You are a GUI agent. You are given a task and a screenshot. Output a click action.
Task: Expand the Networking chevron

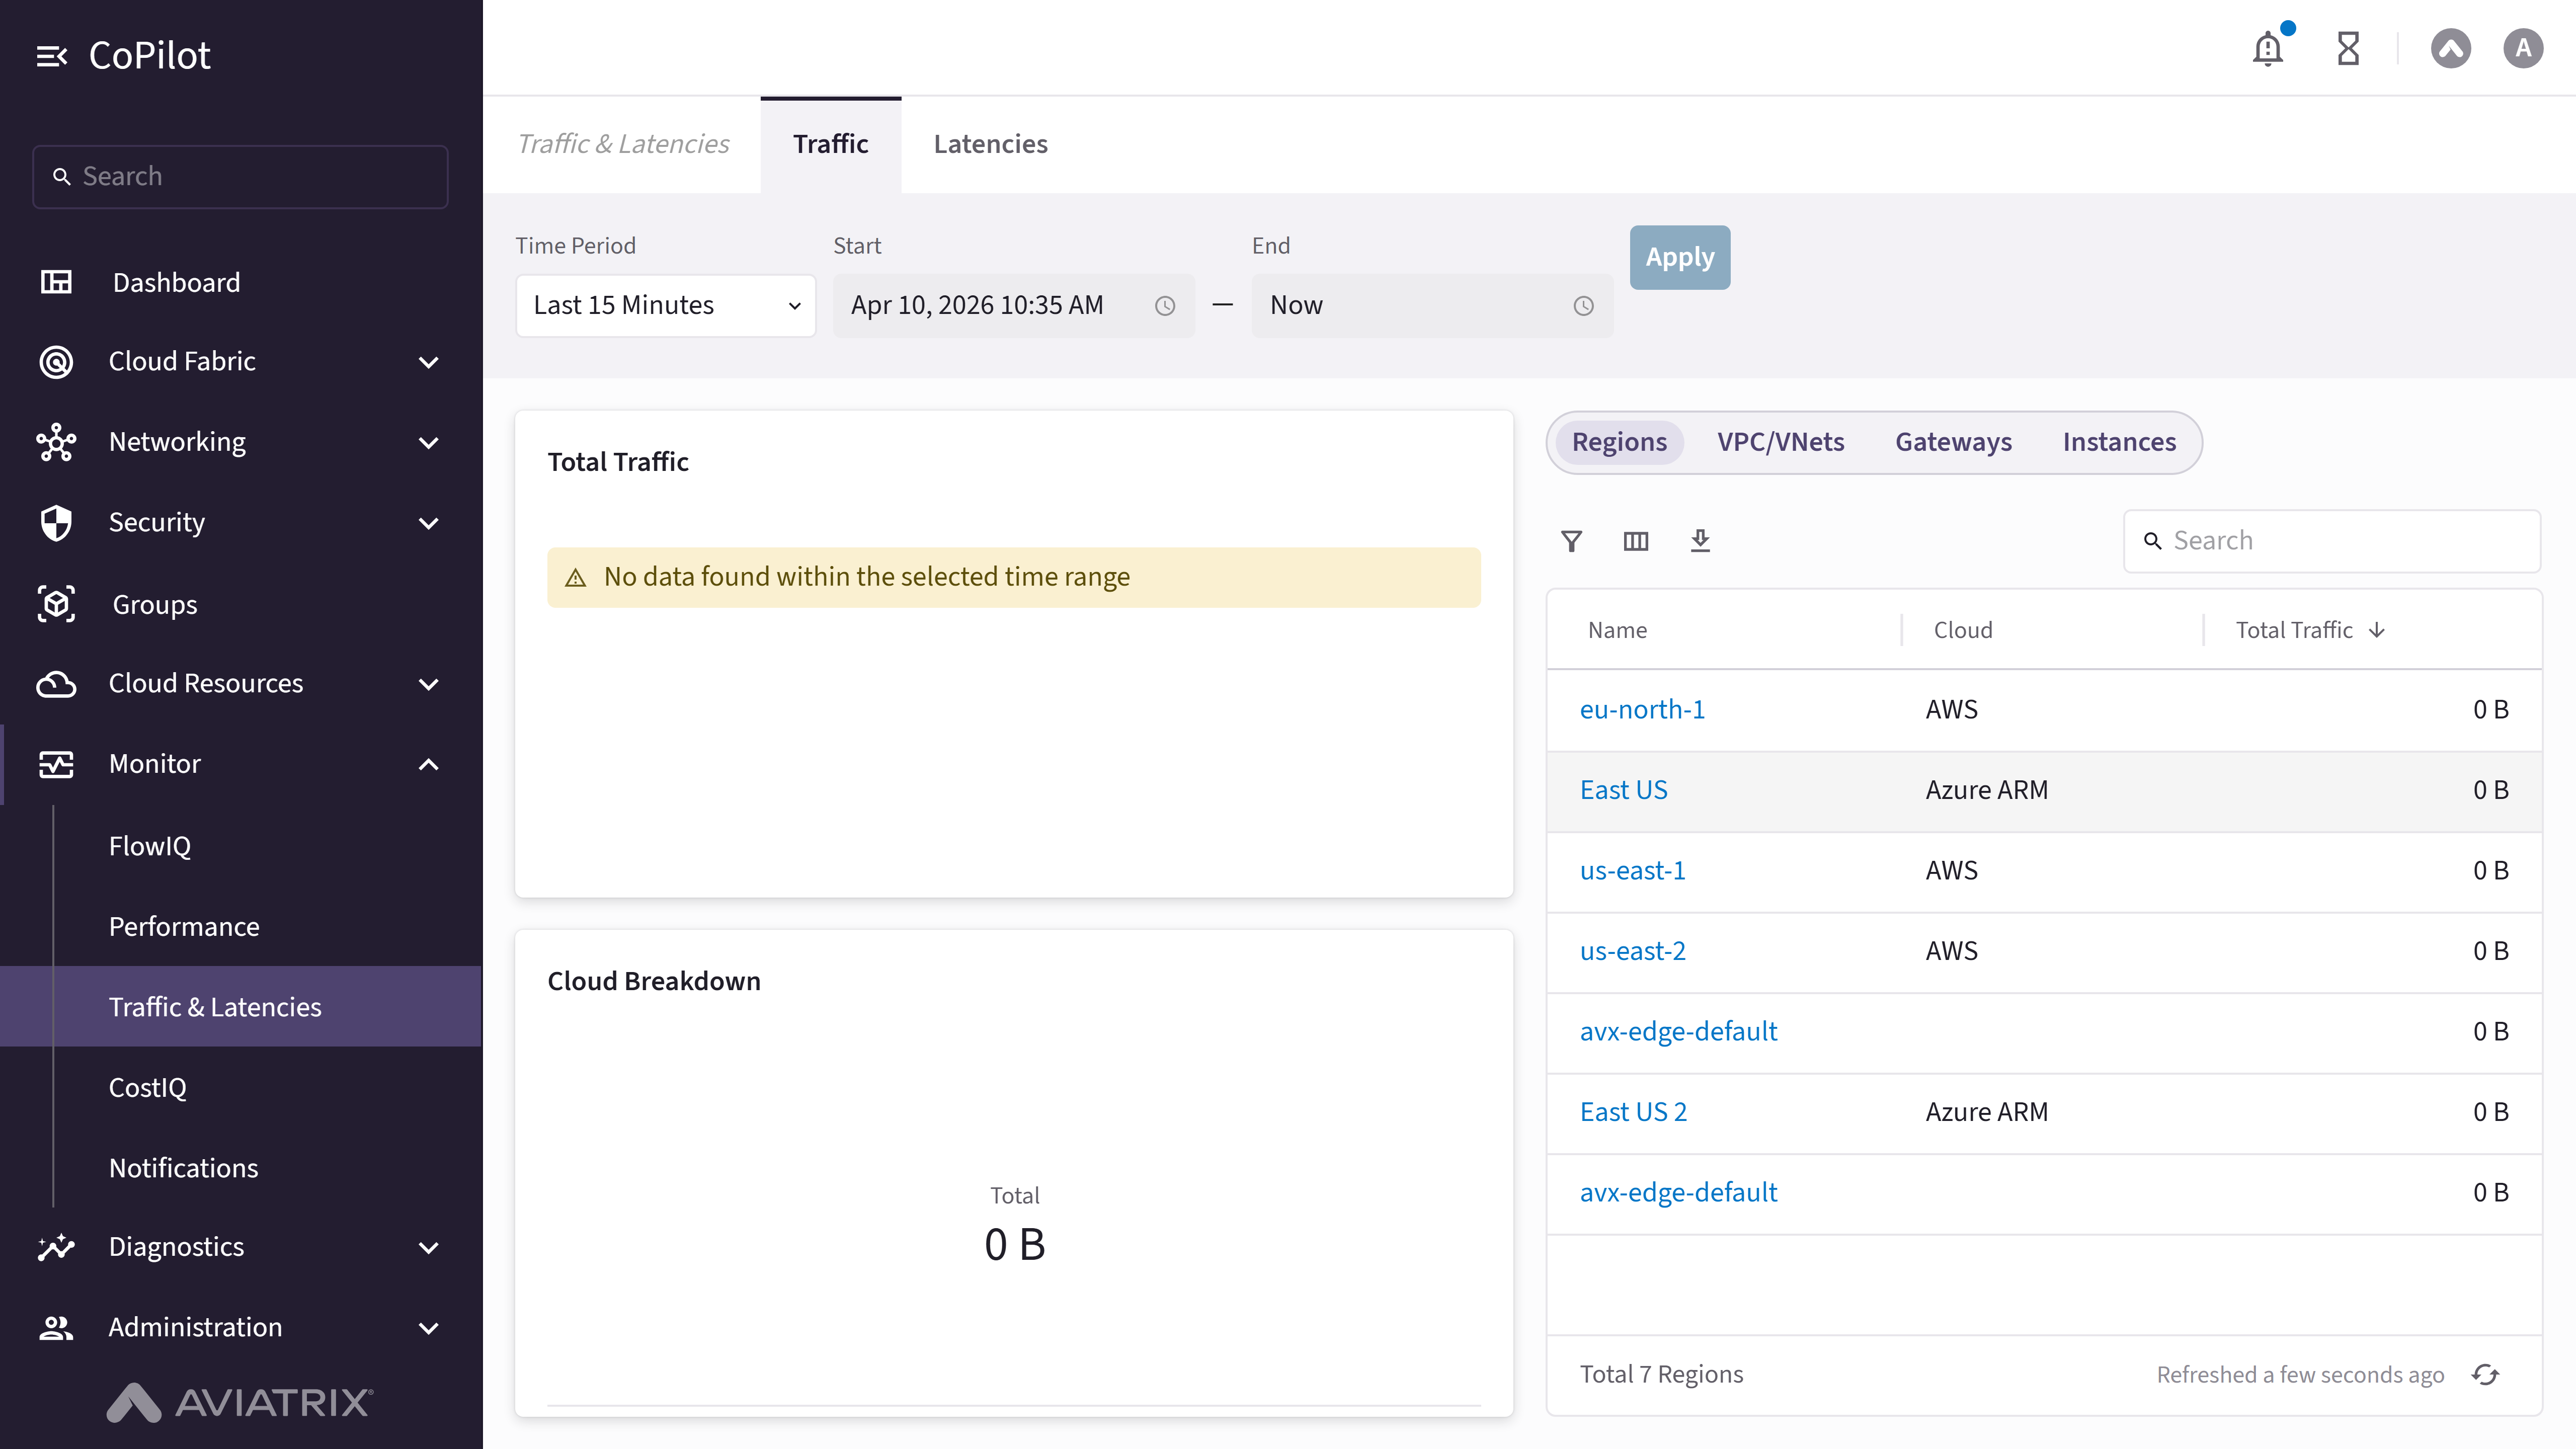click(x=429, y=443)
